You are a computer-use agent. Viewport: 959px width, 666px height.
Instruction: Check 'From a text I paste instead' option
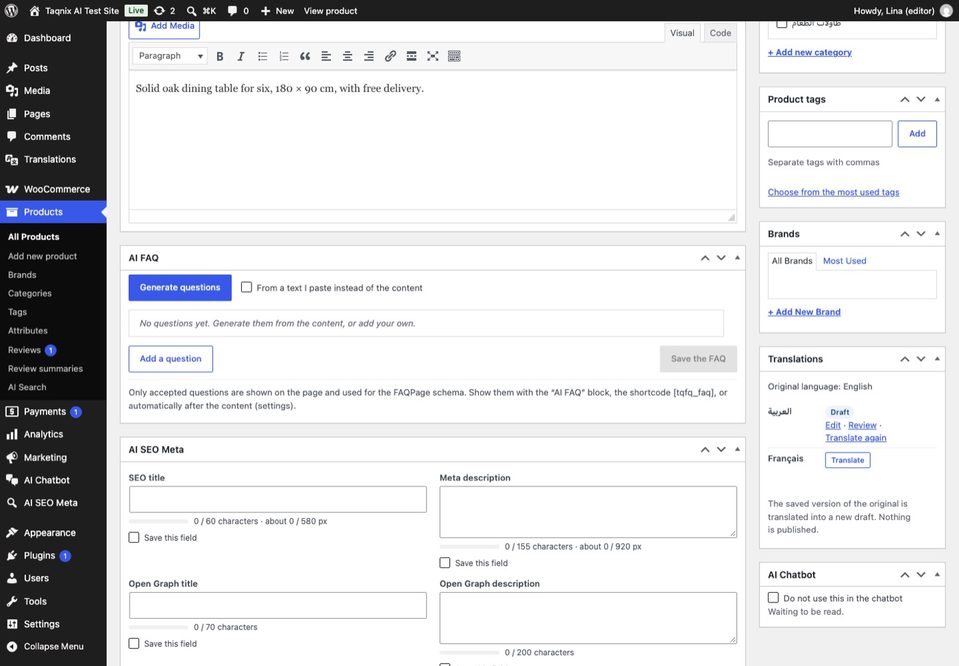pos(246,287)
